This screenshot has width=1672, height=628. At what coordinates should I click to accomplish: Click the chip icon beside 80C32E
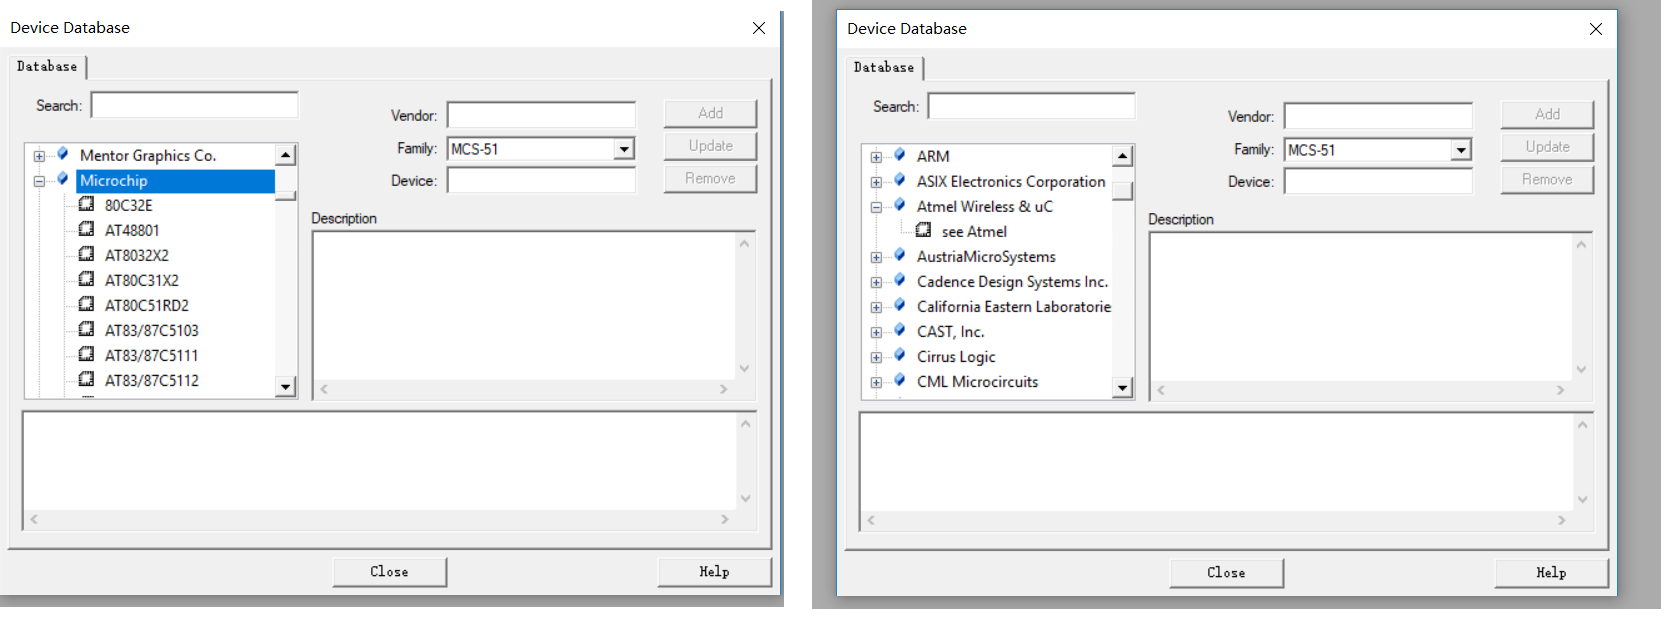pos(87,204)
